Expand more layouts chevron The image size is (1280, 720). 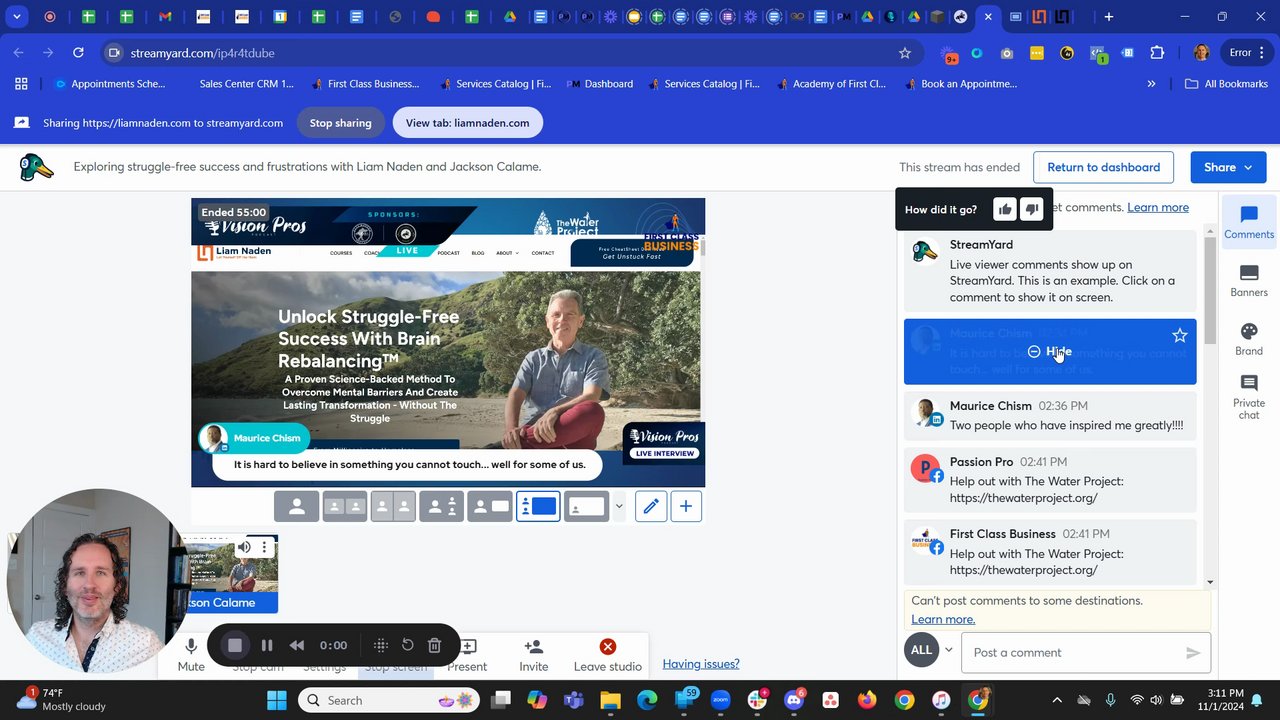point(618,507)
